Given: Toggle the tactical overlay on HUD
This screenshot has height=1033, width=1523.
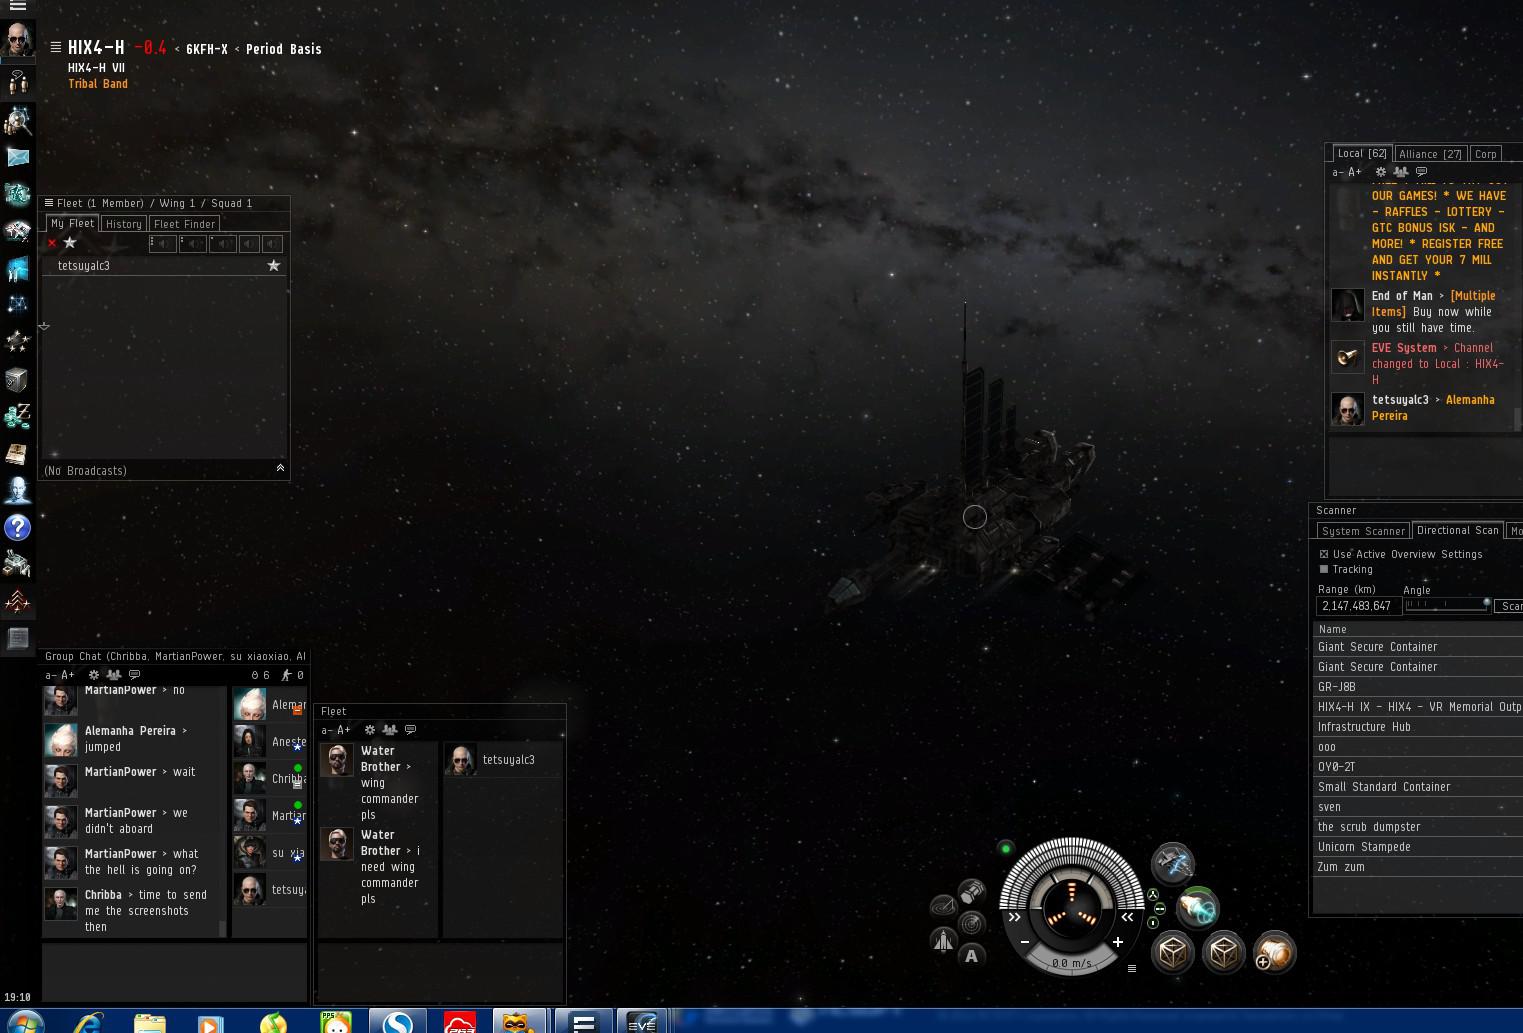Looking at the screenshot, I should (943, 906).
